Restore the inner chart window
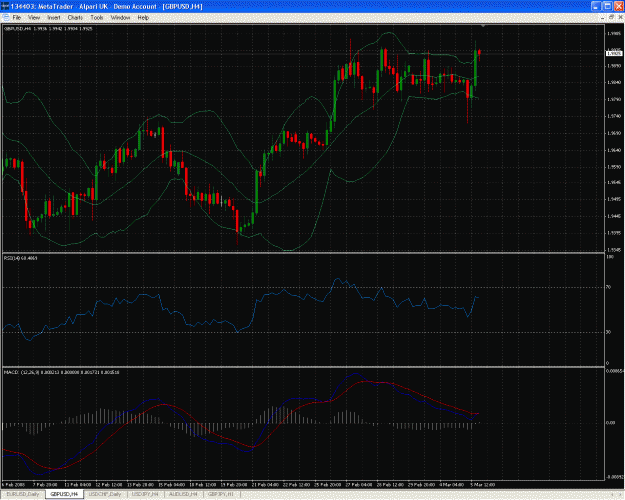This screenshot has height=500, width=625. pos(611,18)
